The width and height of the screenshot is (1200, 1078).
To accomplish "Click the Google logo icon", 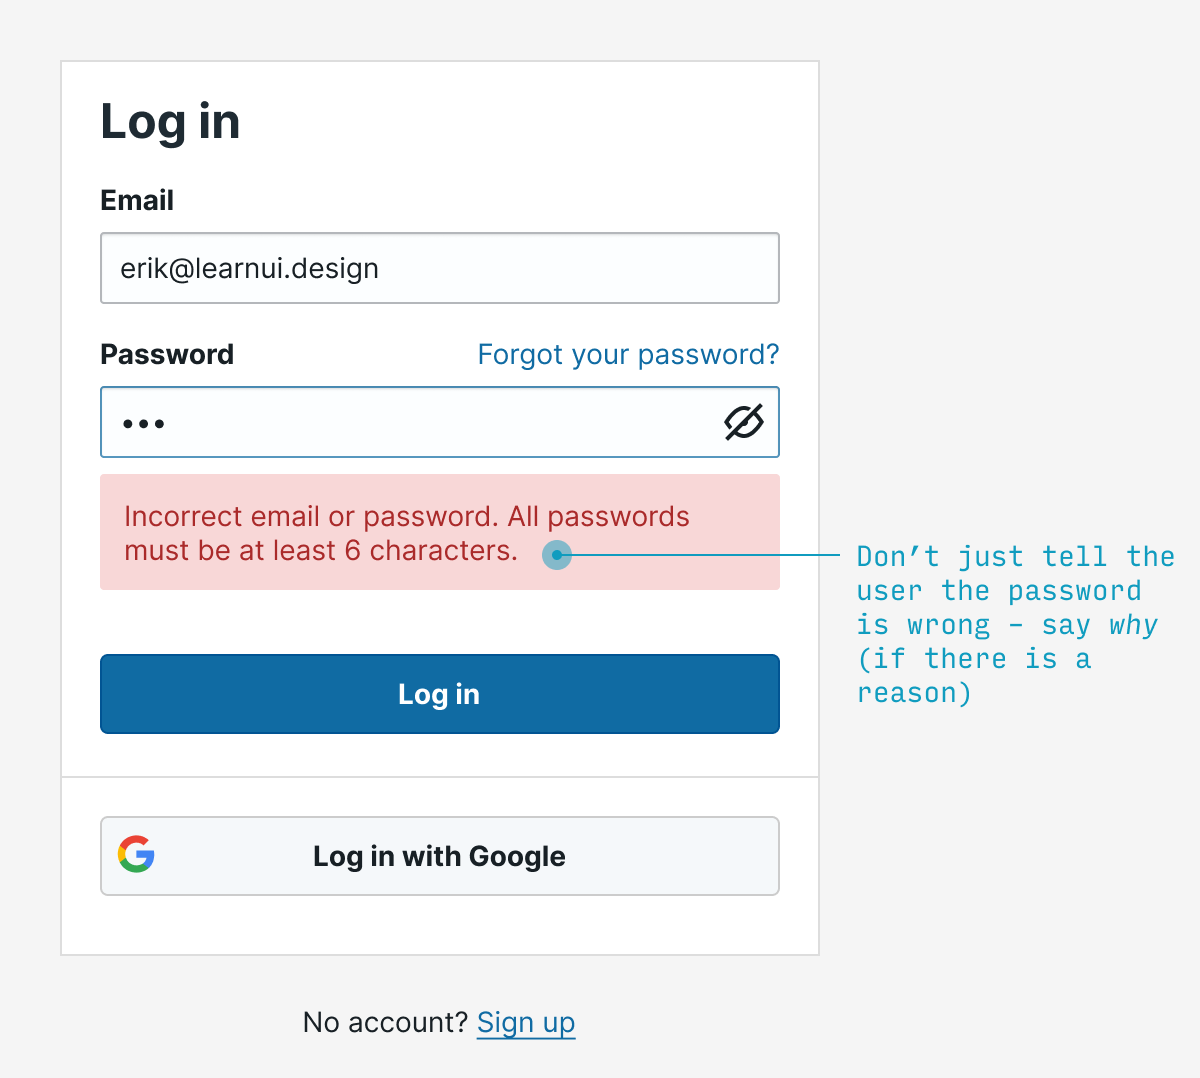I will (x=136, y=854).
